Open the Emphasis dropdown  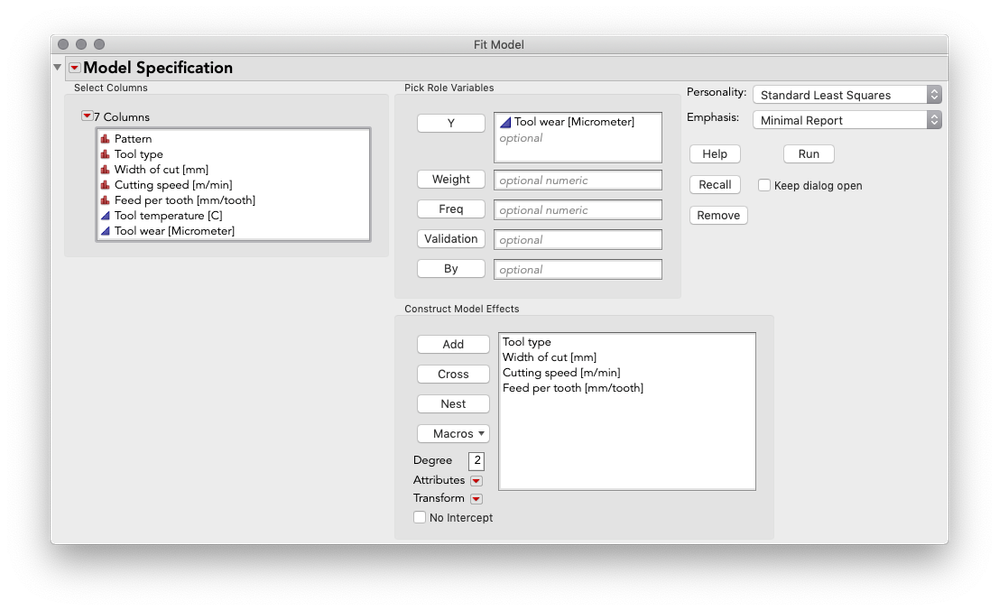(847, 120)
